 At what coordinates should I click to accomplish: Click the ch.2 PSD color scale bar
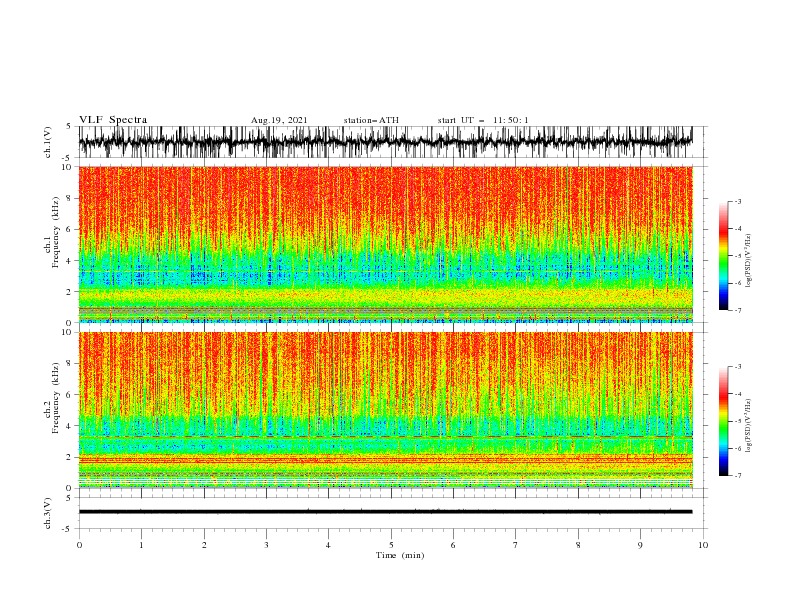point(723,421)
